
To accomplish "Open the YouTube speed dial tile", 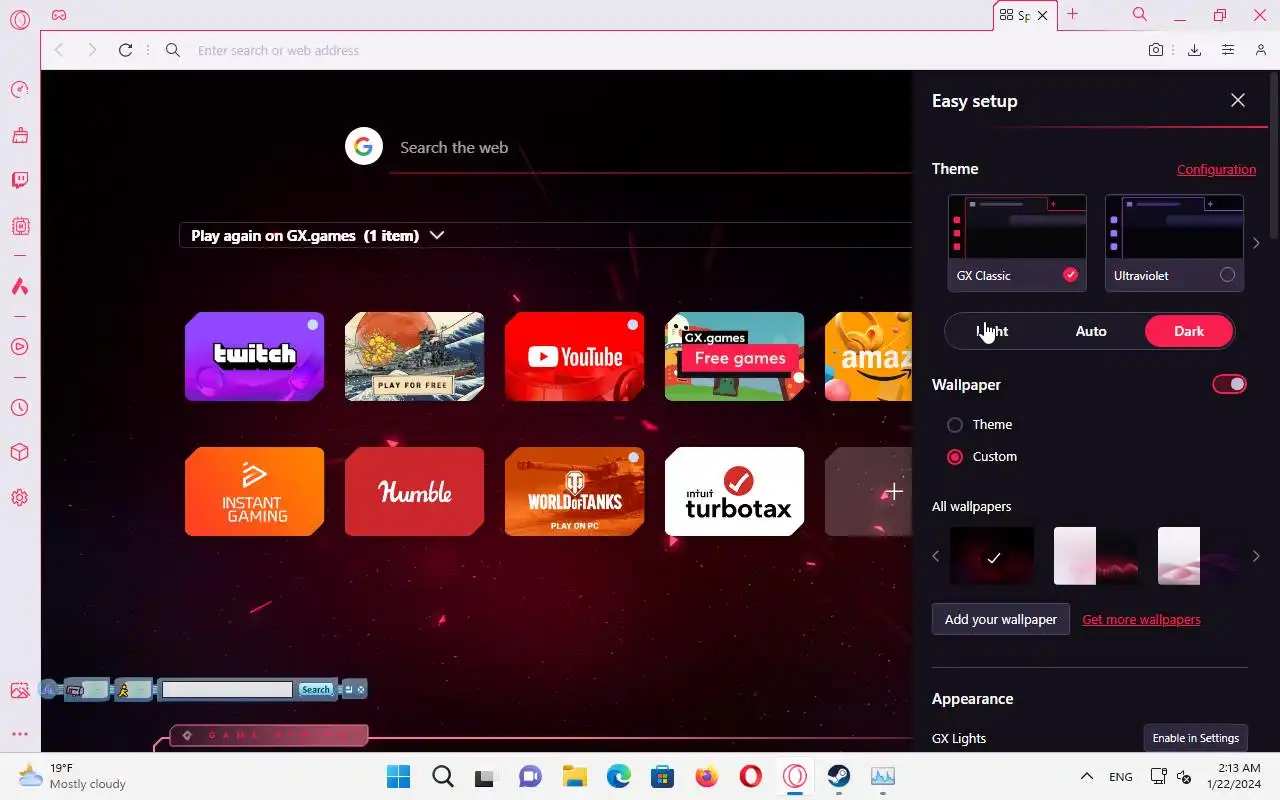I will pyautogui.click(x=575, y=356).
